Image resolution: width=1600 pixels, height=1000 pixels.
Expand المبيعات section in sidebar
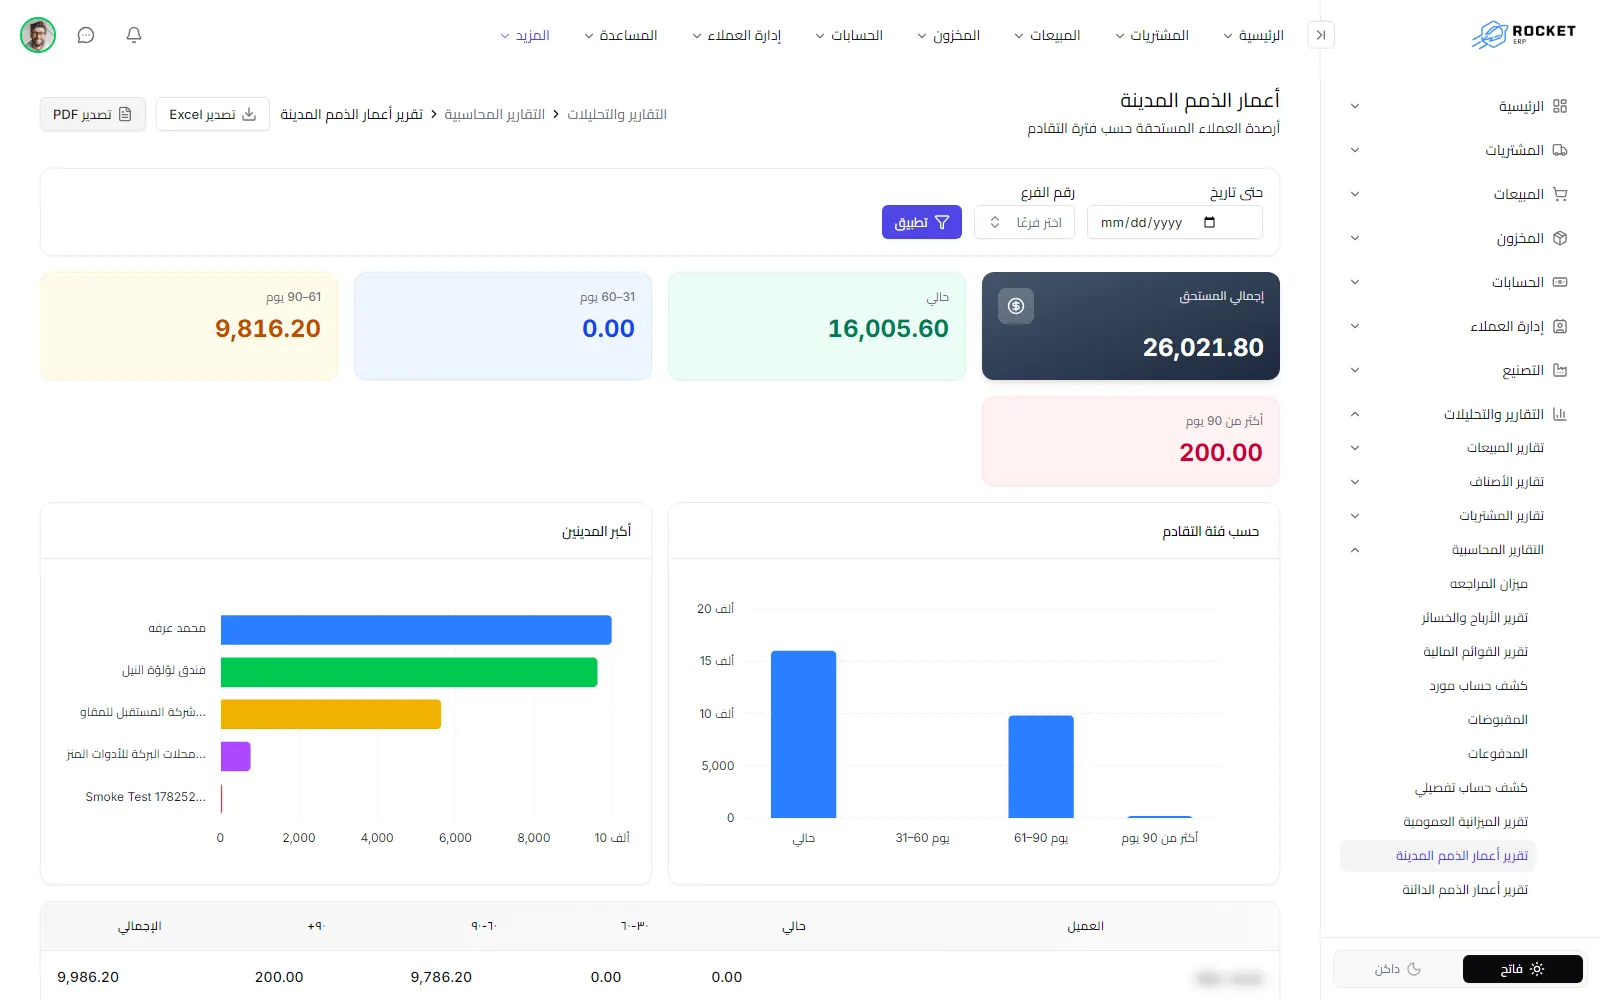point(1355,194)
